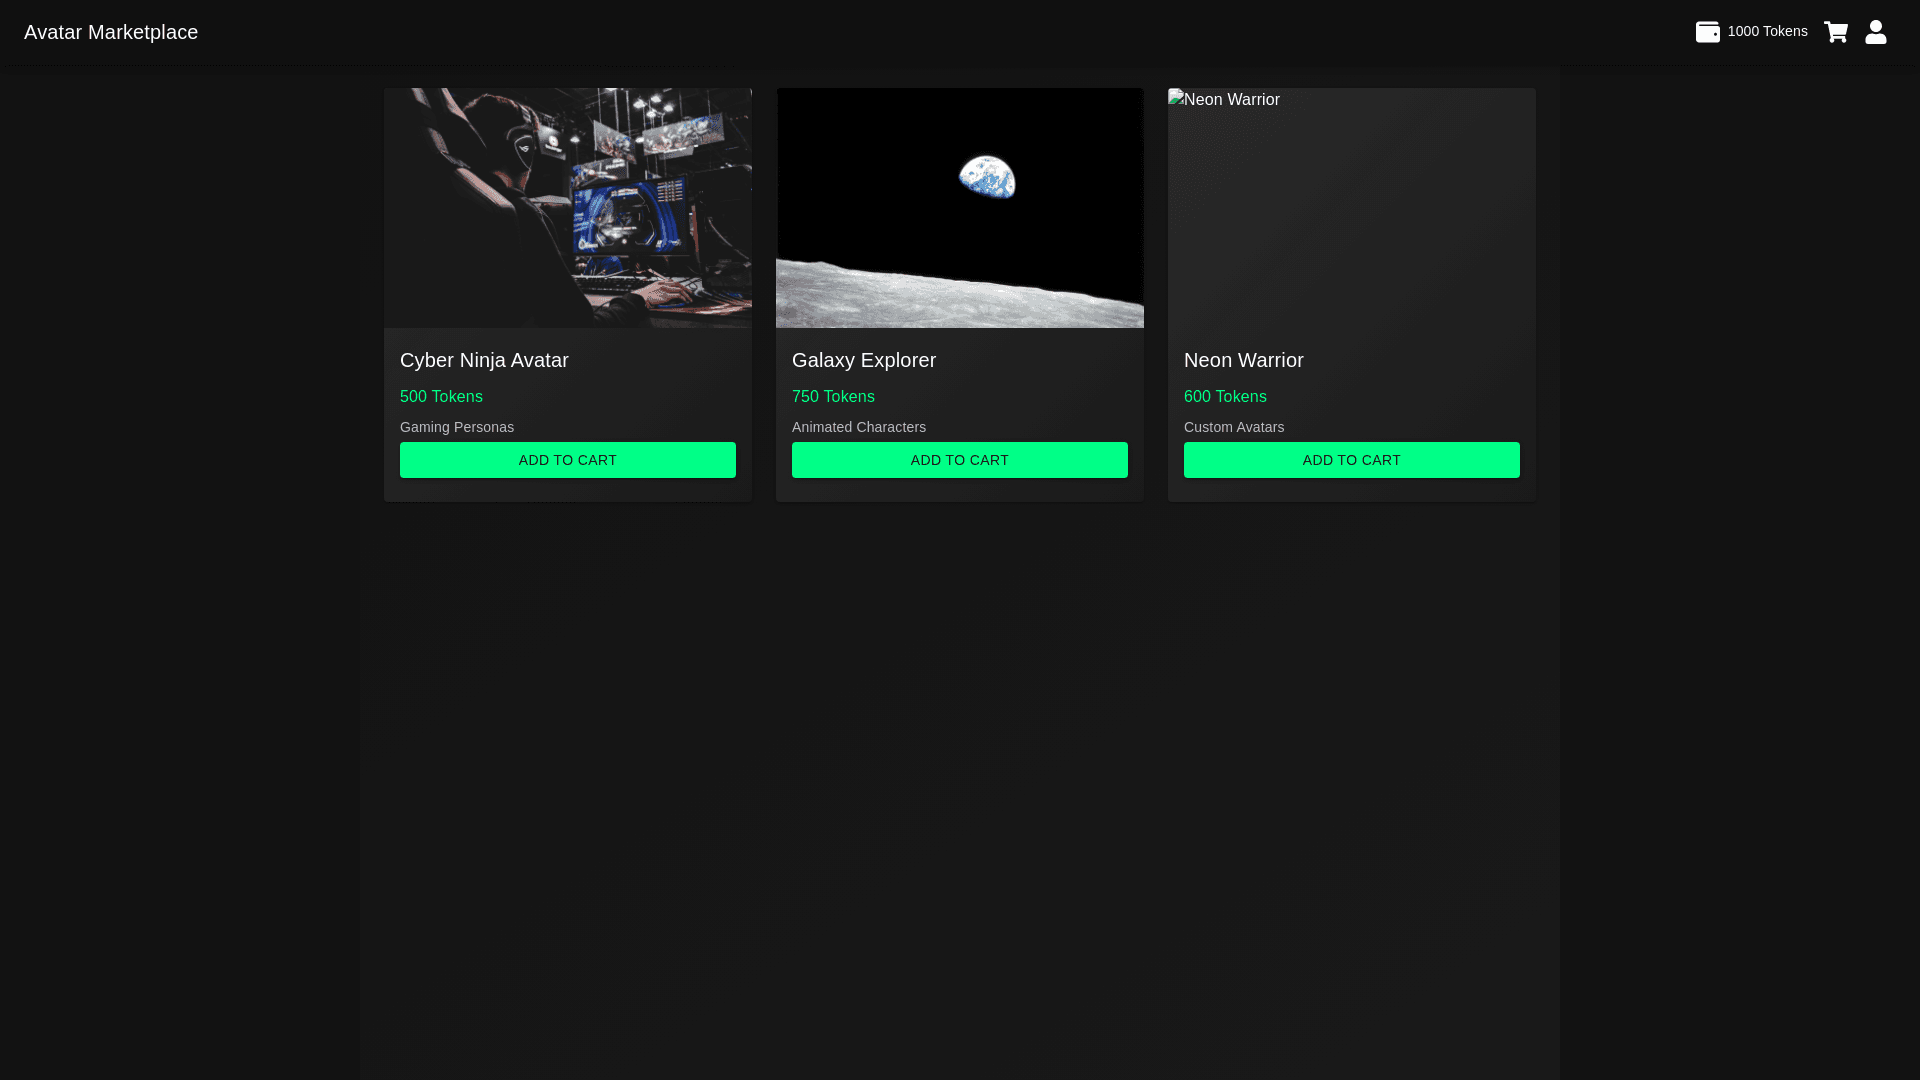Add Cyber Ninja Avatar to cart

[567, 460]
